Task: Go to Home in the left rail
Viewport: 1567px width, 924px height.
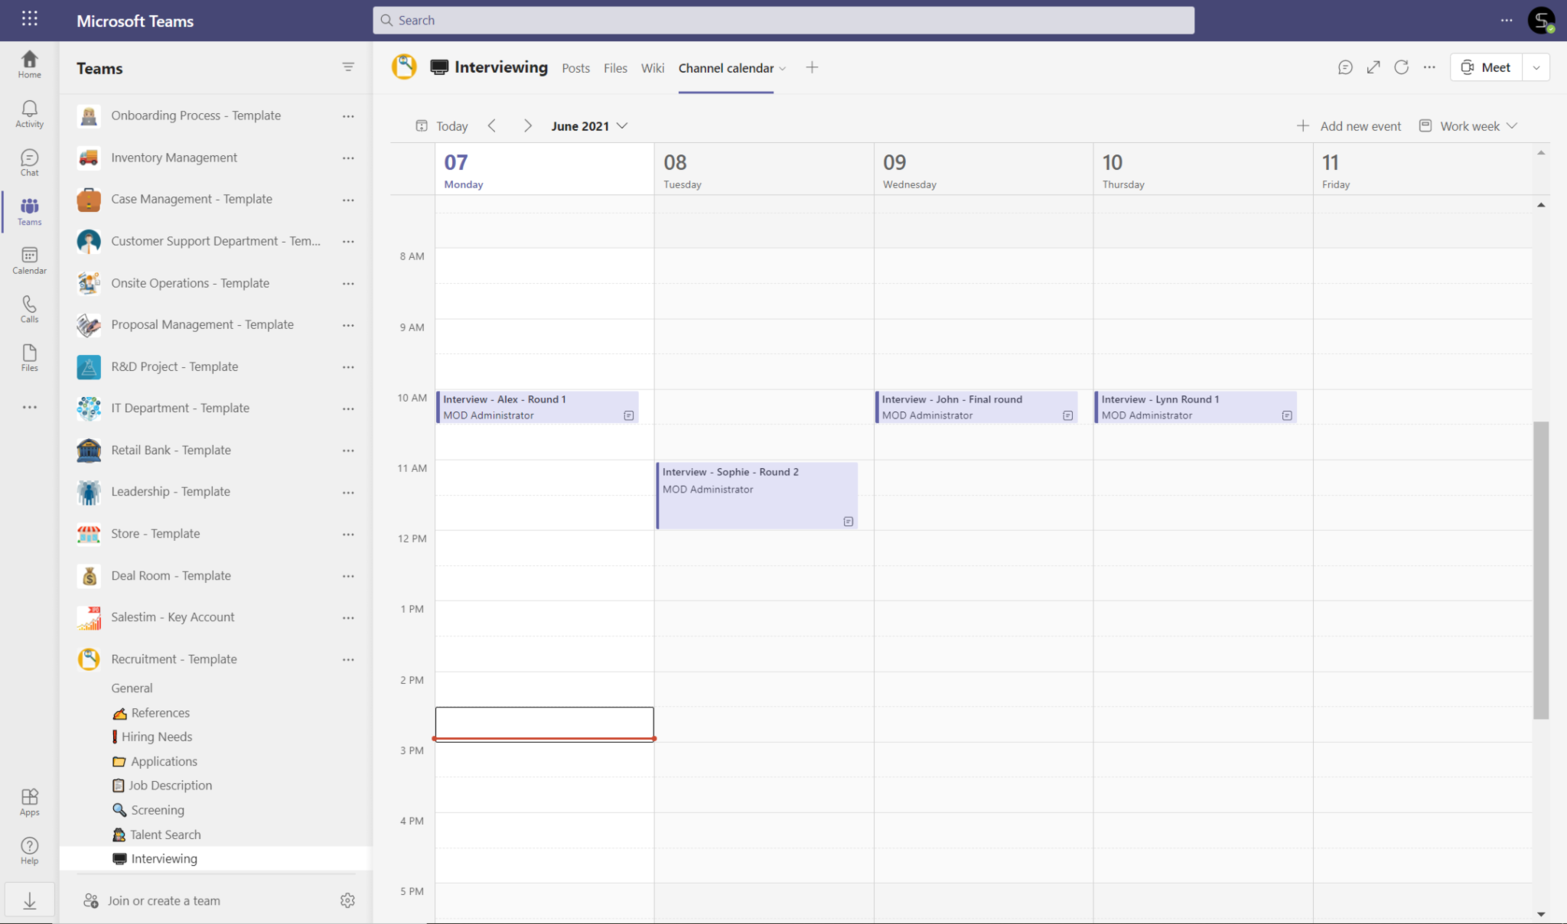Action: tap(29, 64)
